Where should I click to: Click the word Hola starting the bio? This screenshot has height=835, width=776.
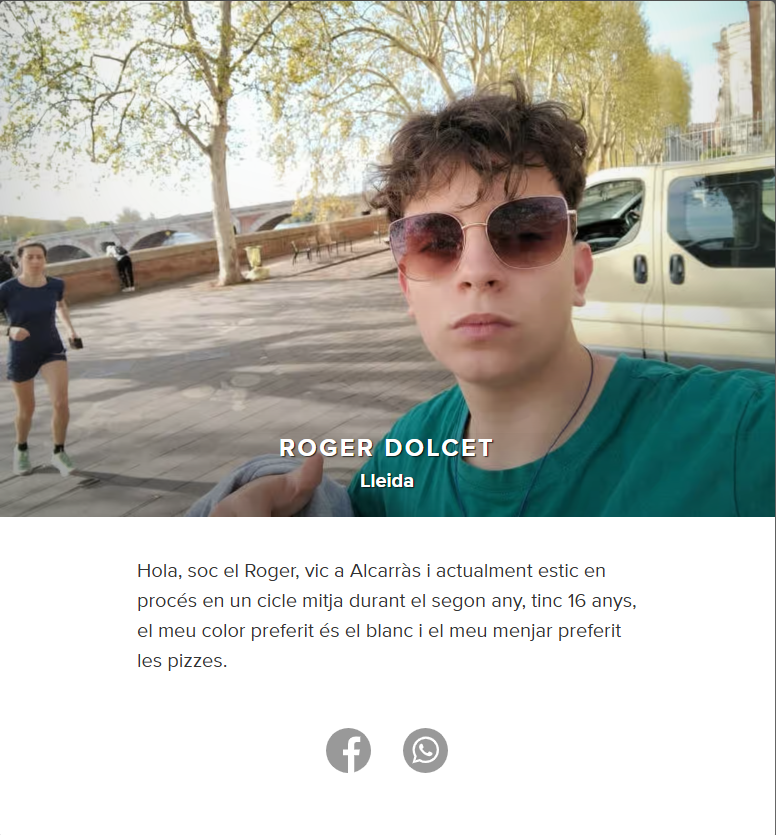(x=160, y=571)
